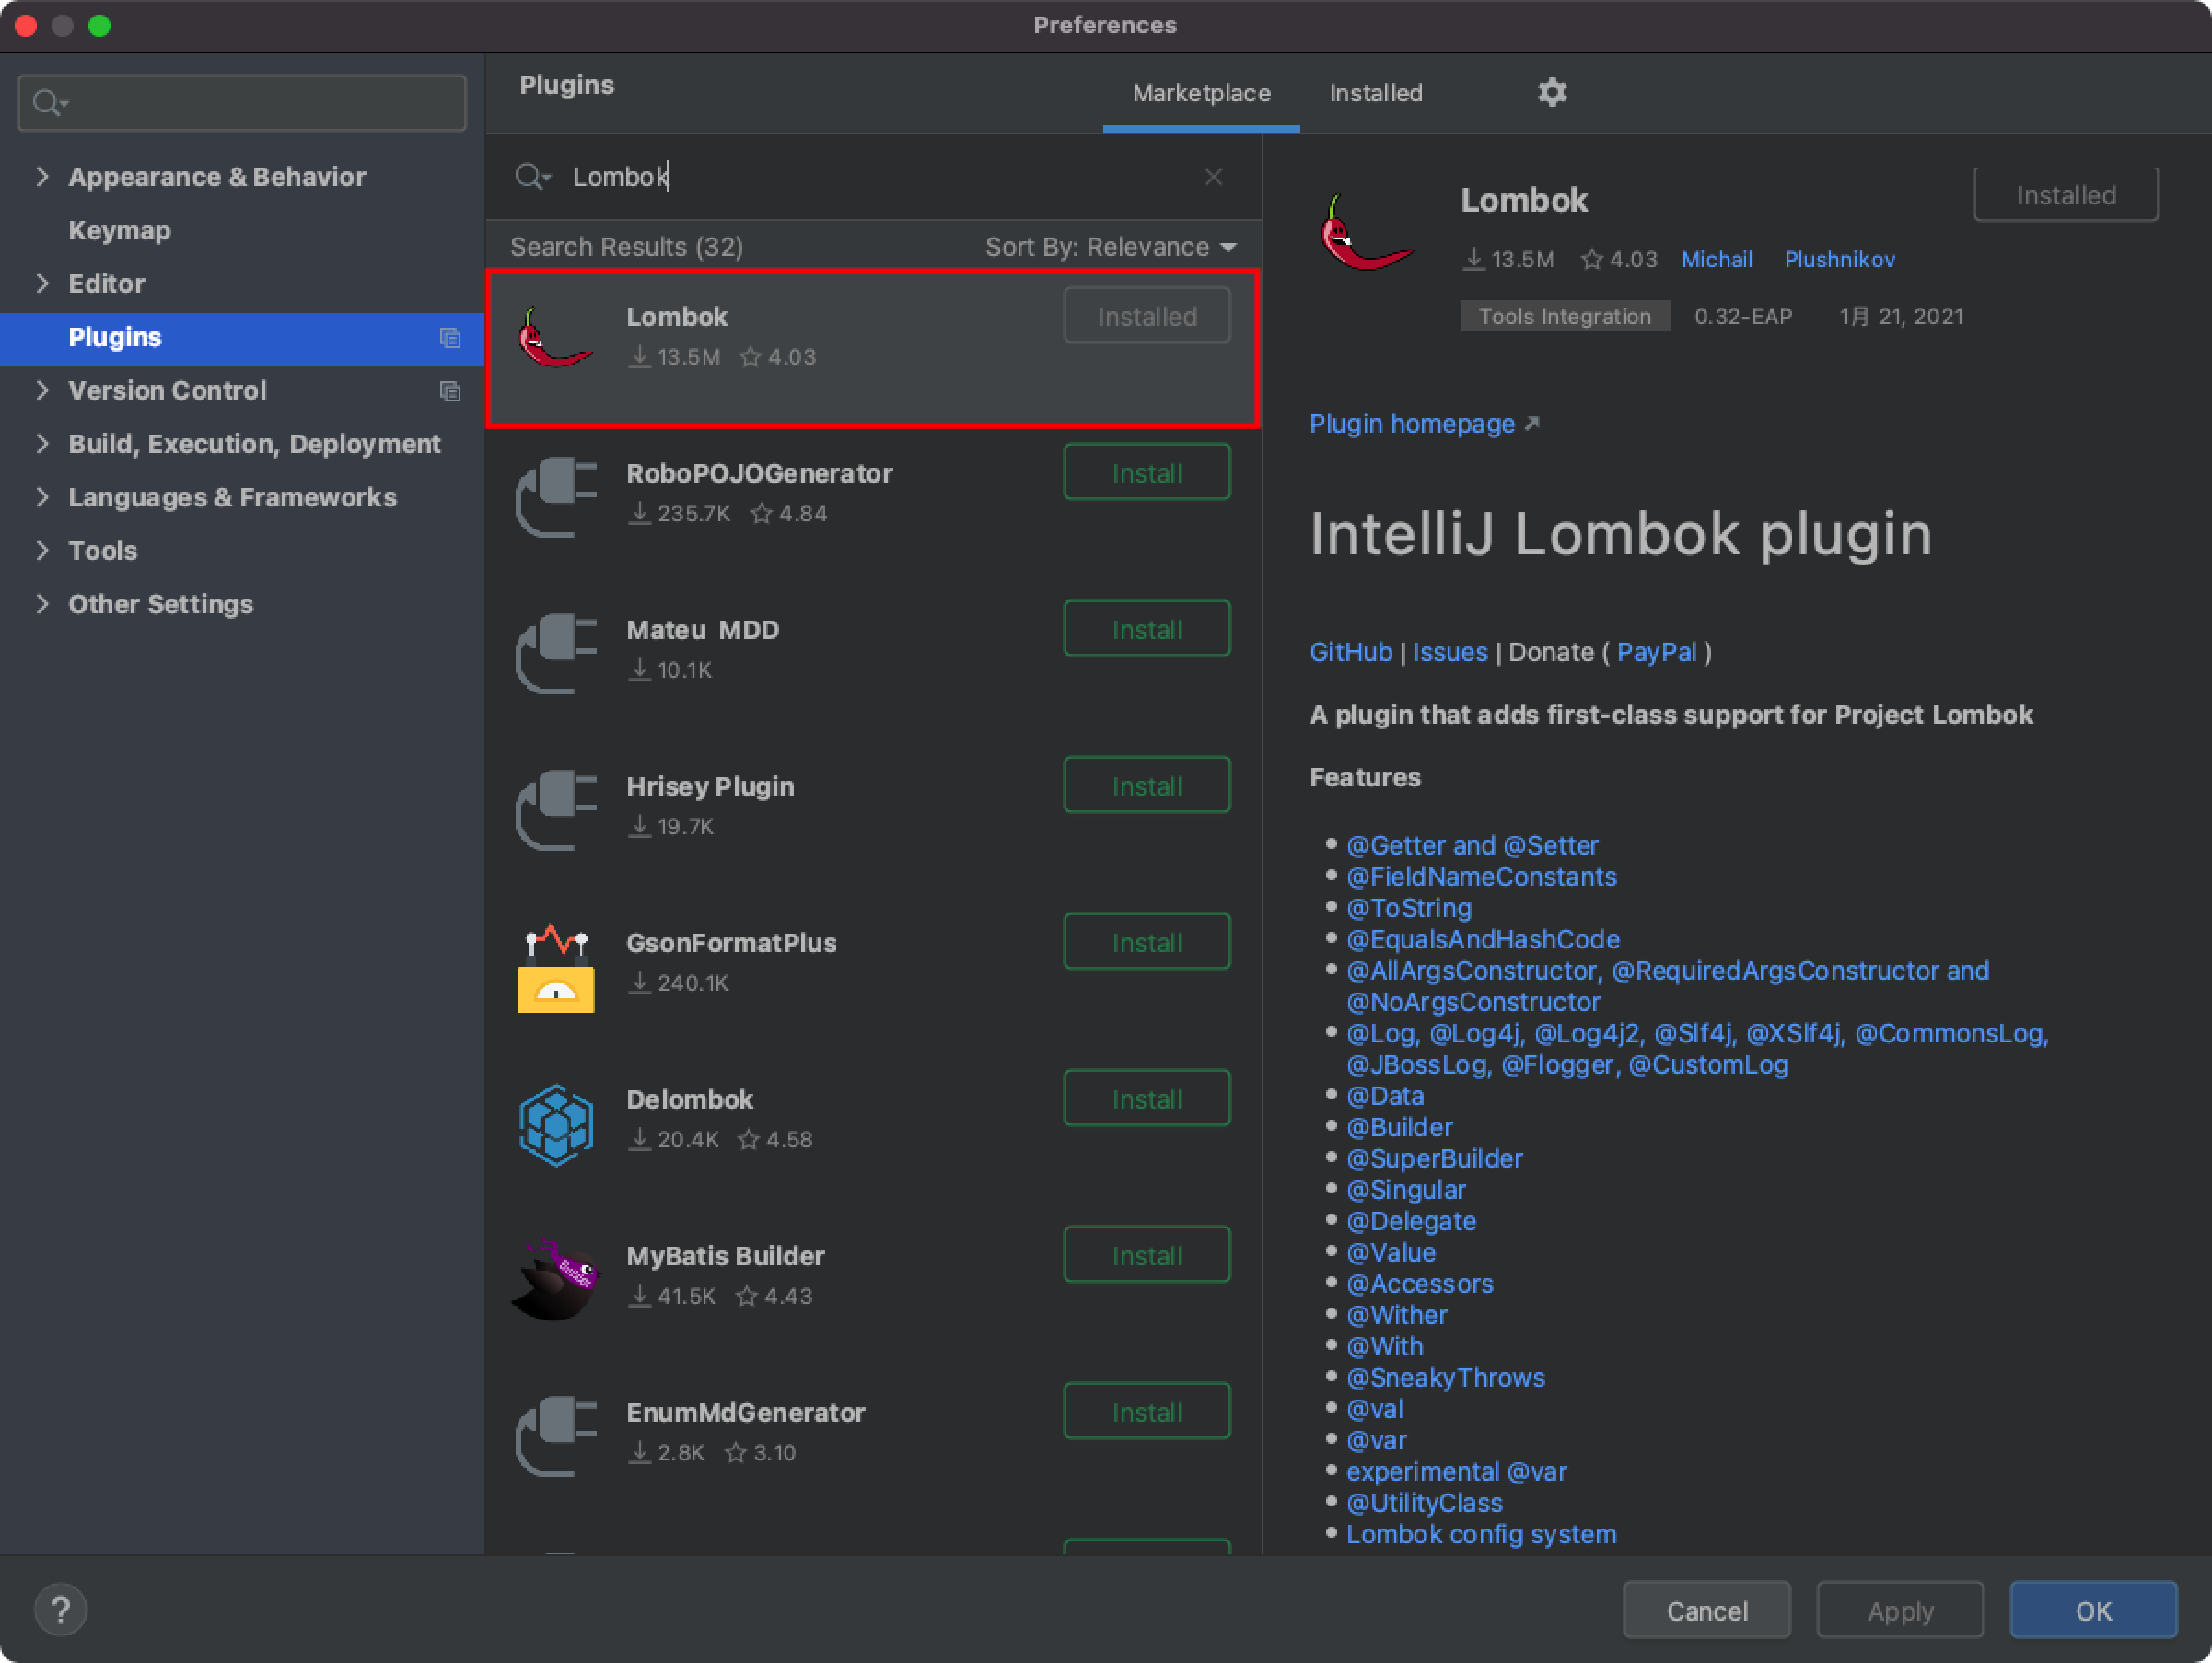Click the project-level icon beside Plugins
This screenshot has height=1663, width=2212.
pyautogui.click(x=450, y=338)
